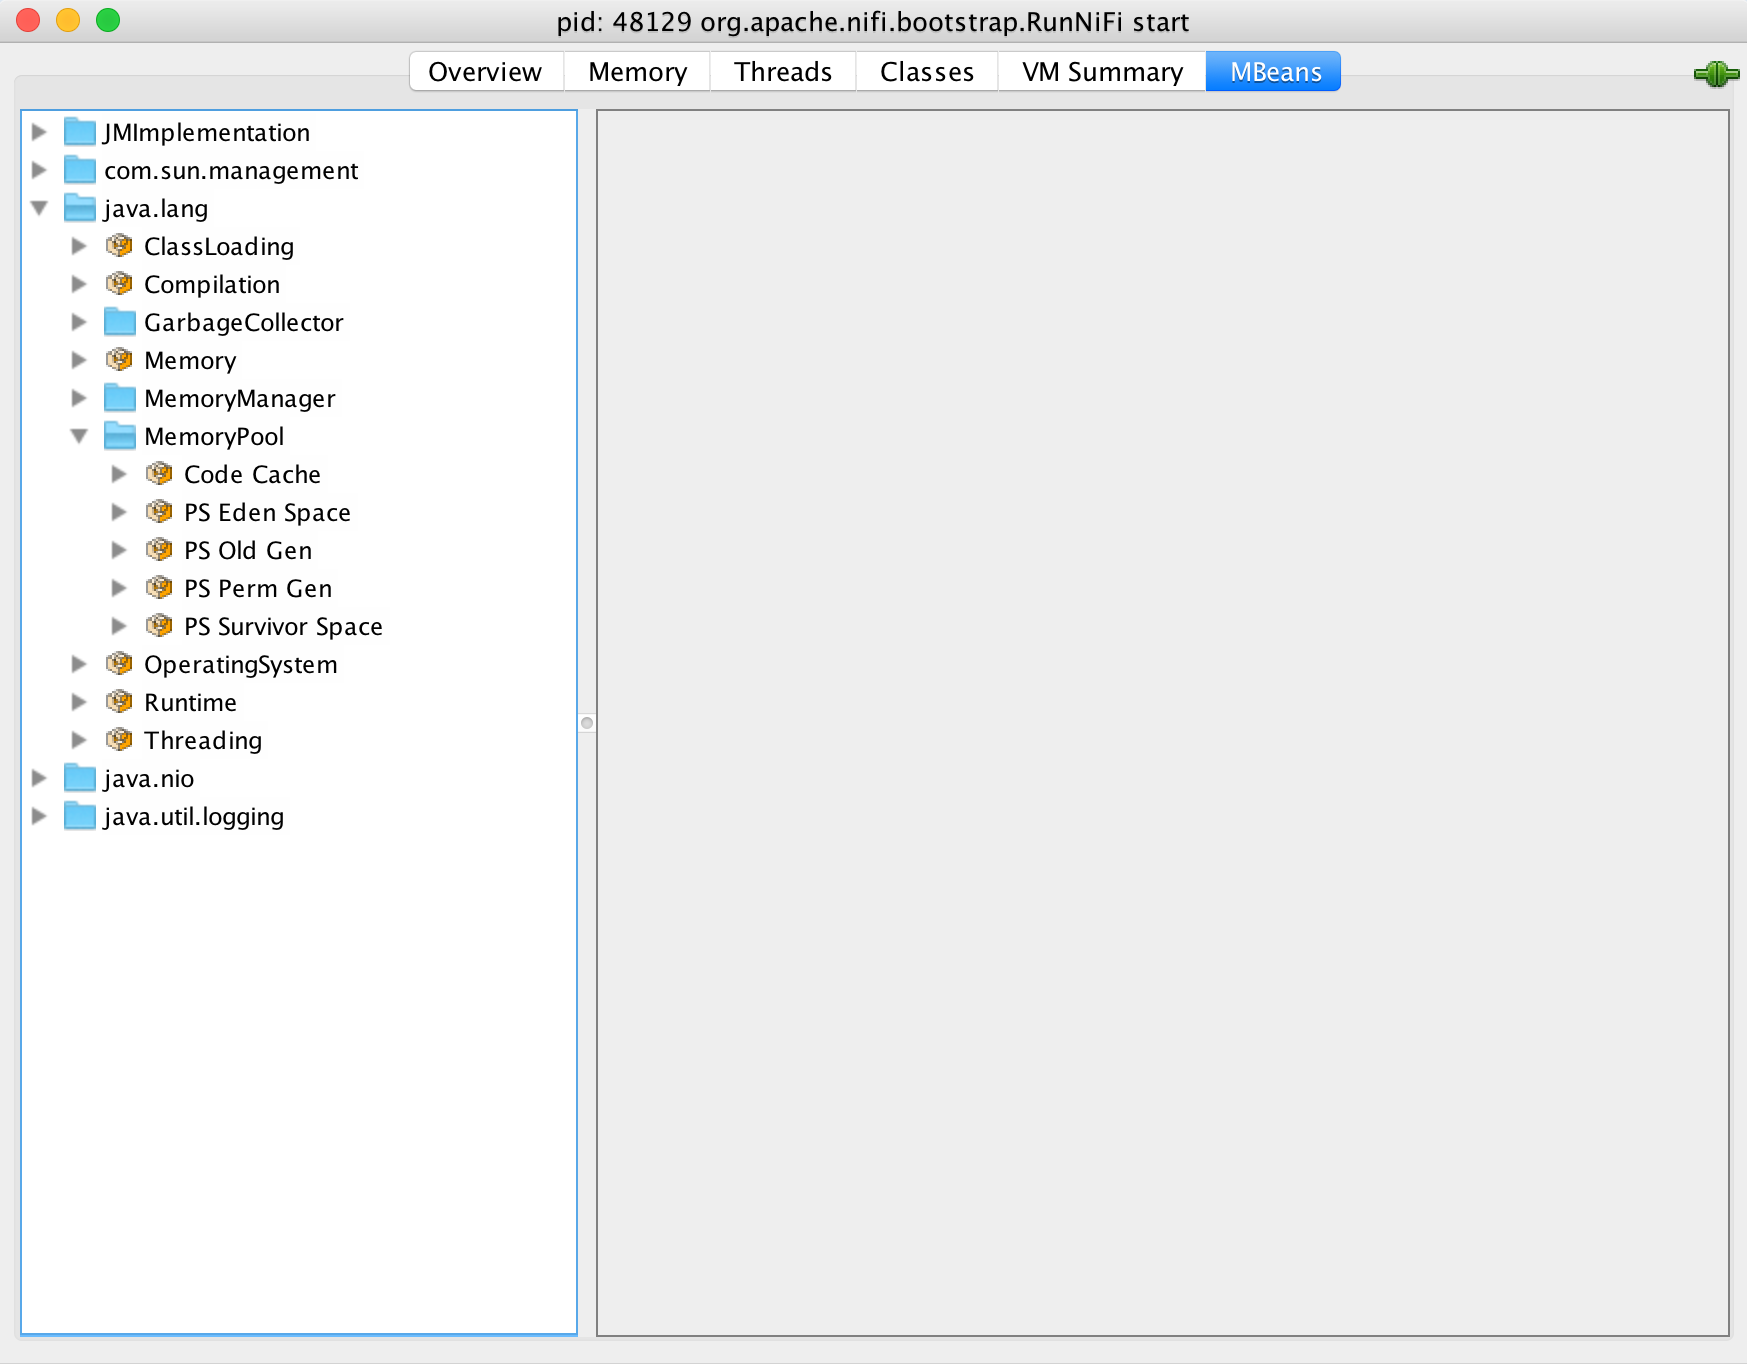Viewport: 1747px width, 1364px height.
Task: Select the PS Survivor Space bean
Action: (x=282, y=626)
